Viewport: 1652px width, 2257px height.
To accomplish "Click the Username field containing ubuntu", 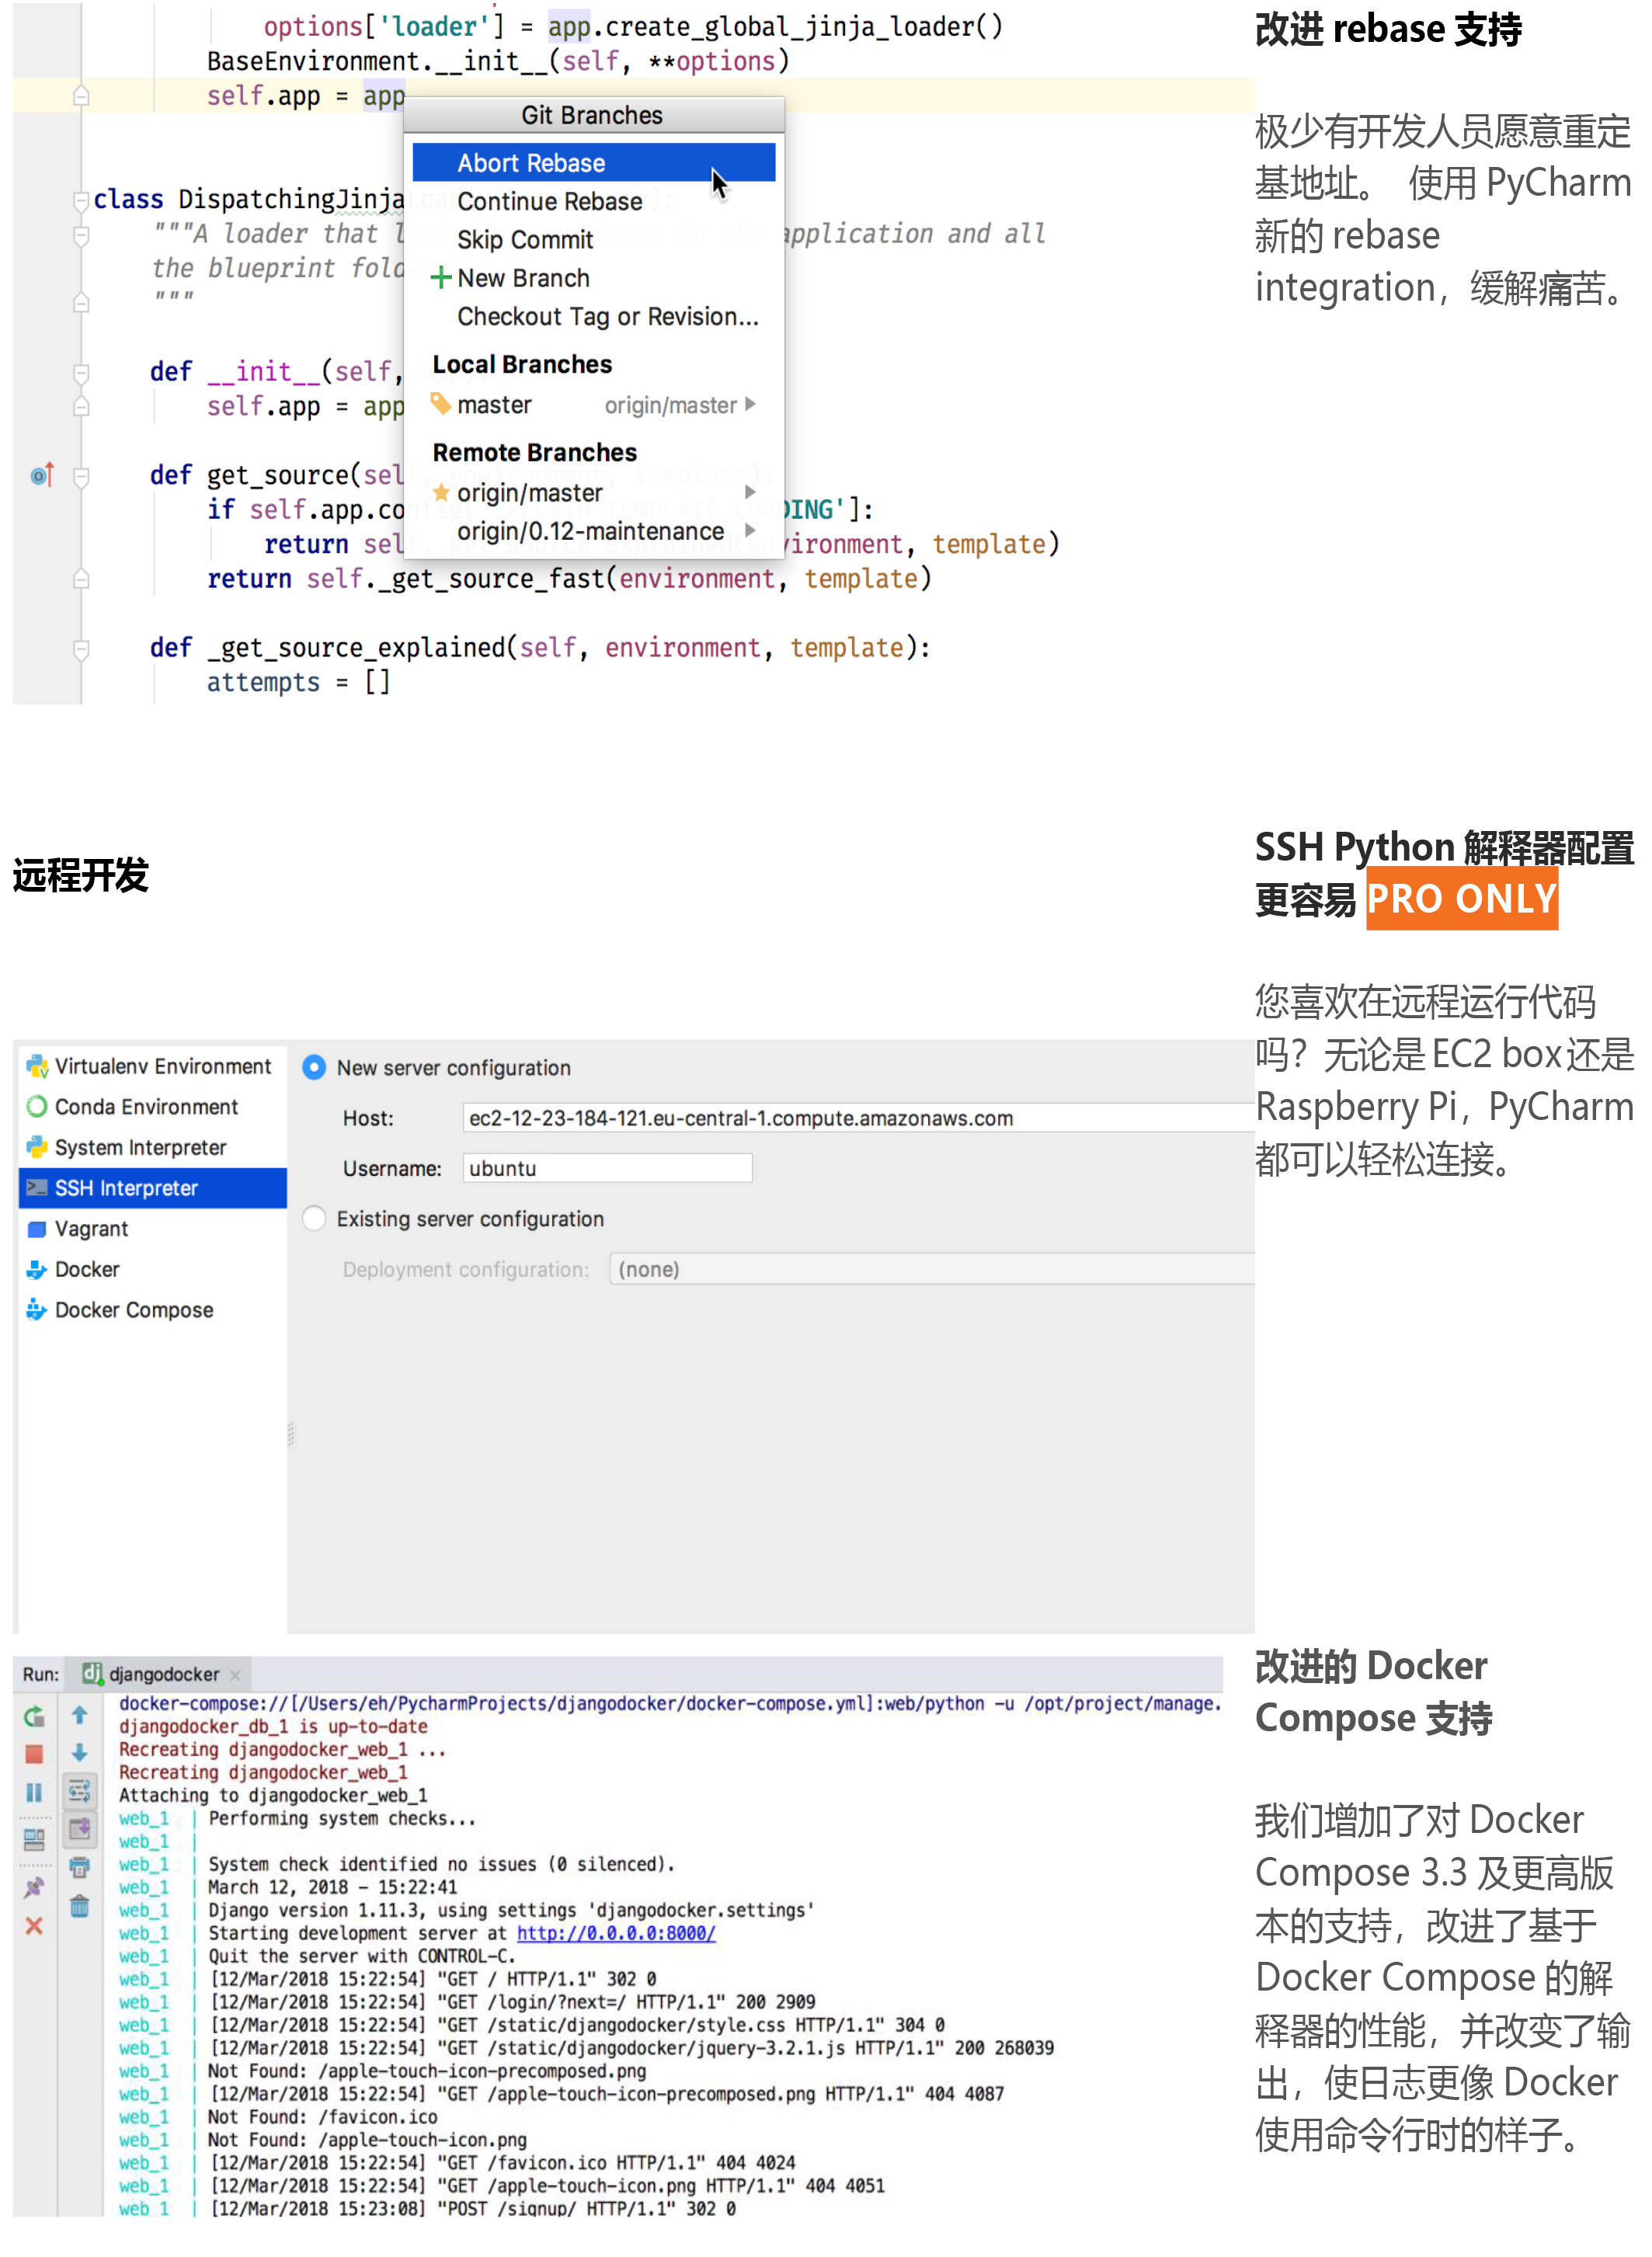I will coord(607,1168).
